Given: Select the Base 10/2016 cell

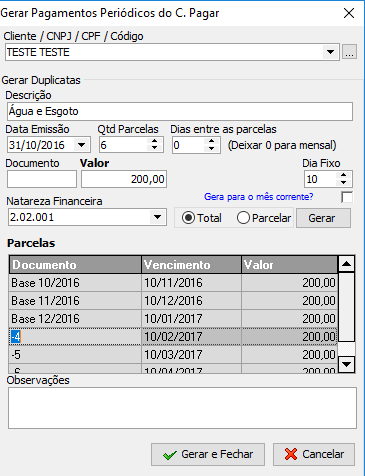Looking at the screenshot, I should 75,283.
